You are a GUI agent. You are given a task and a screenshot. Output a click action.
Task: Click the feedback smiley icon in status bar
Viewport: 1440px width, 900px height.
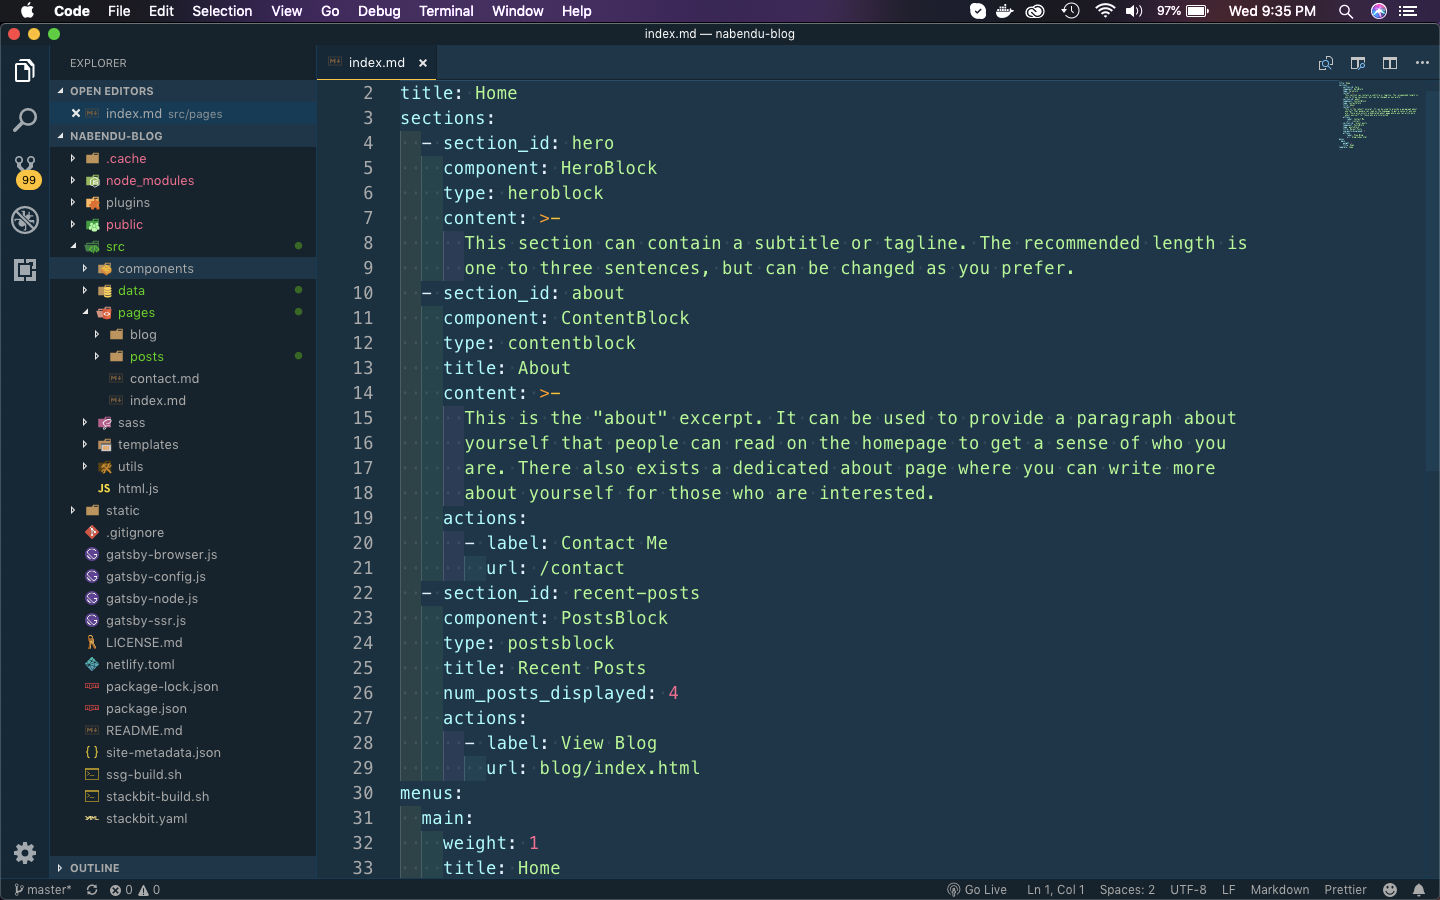(x=1390, y=890)
